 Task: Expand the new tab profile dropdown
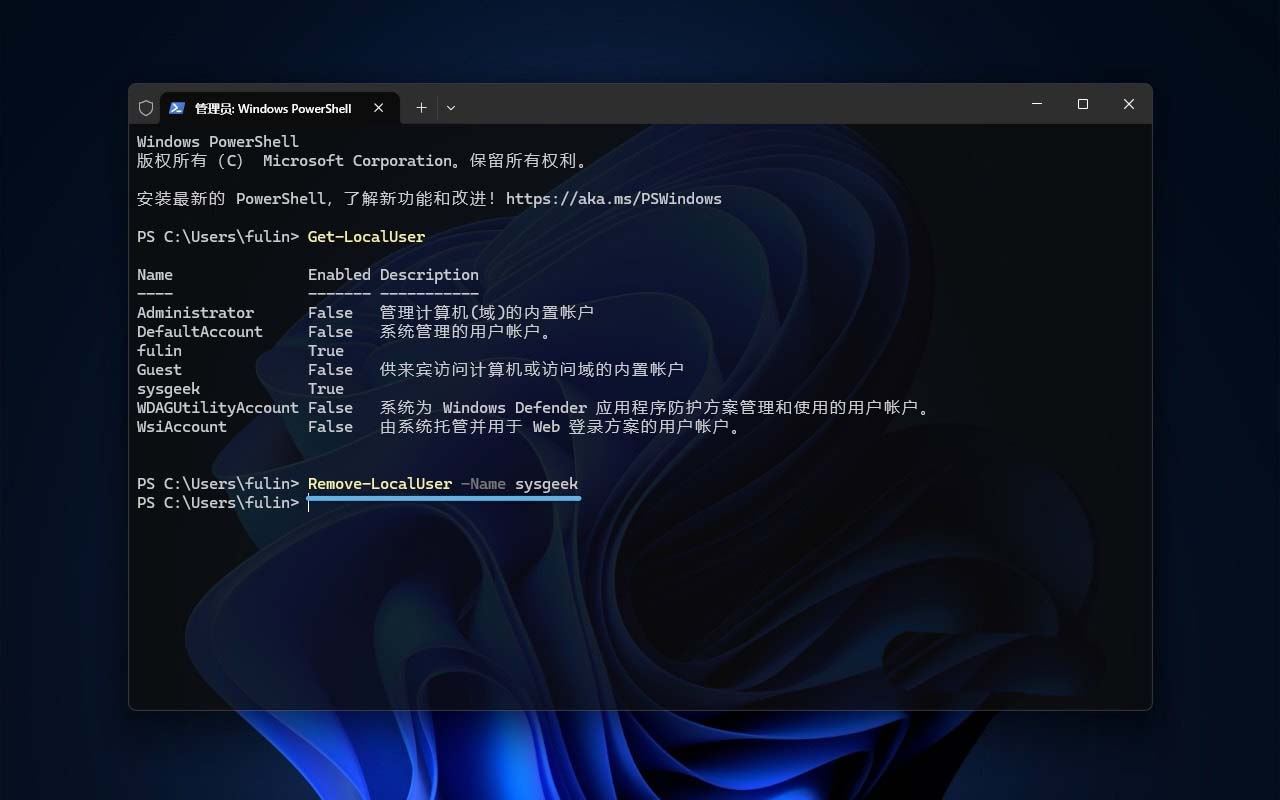(x=451, y=108)
